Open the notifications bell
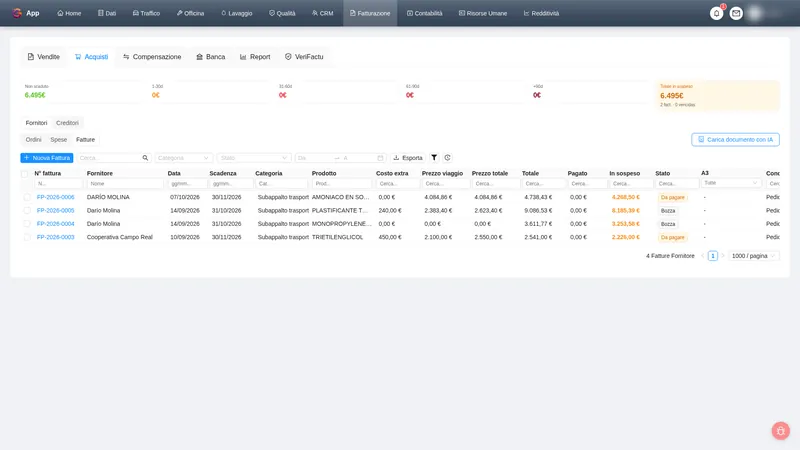This screenshot has height=450, width=800. tap(716, 13)
